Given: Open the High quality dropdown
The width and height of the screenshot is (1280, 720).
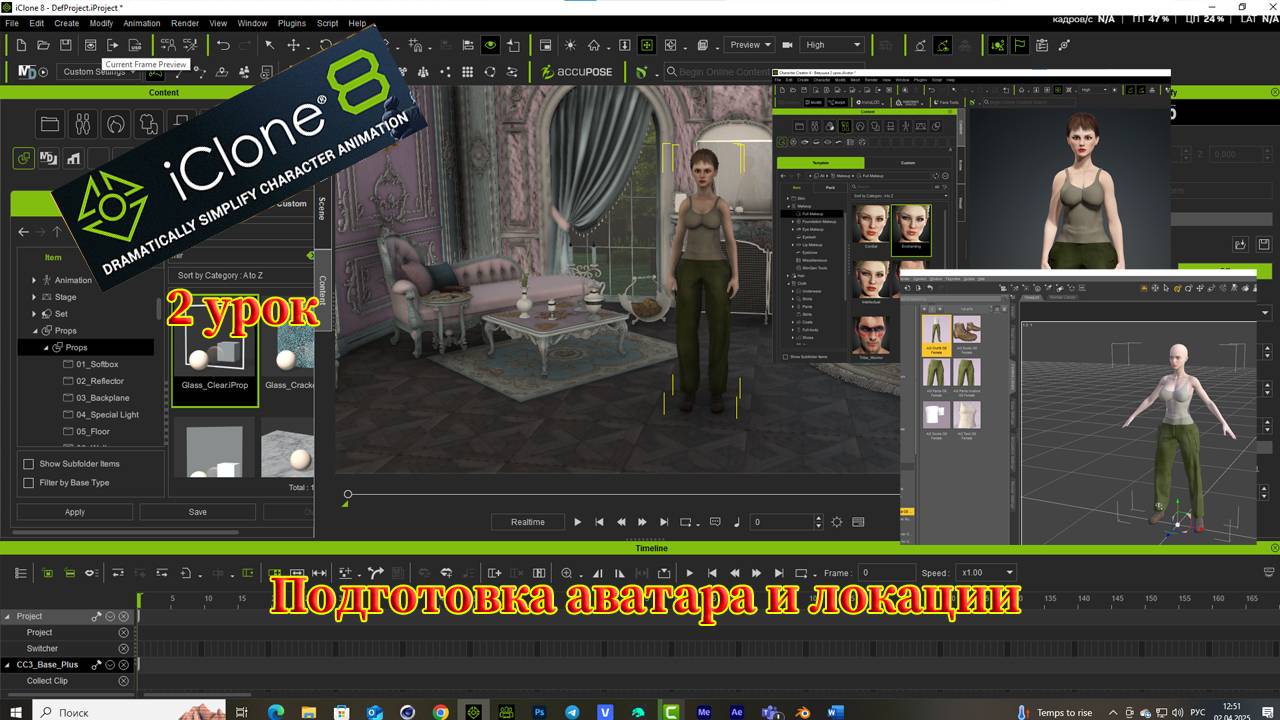Looking at the screenshot, I should click(833, 45).
